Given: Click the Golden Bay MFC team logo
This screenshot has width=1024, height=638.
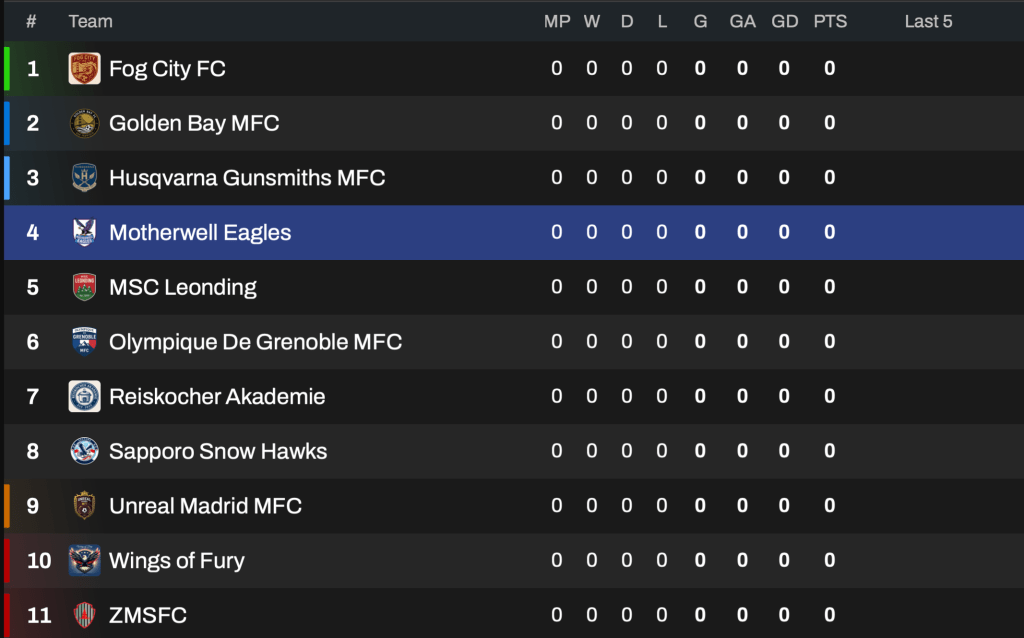Looking at the screenshot, I should point(84,124).
